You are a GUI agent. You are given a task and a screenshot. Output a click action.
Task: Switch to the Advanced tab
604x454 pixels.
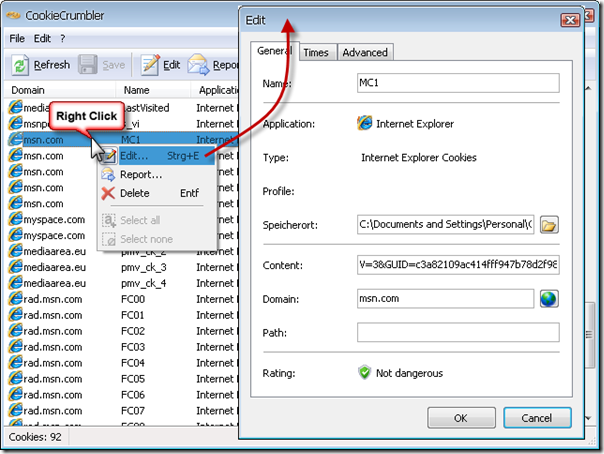pos(365,52)
